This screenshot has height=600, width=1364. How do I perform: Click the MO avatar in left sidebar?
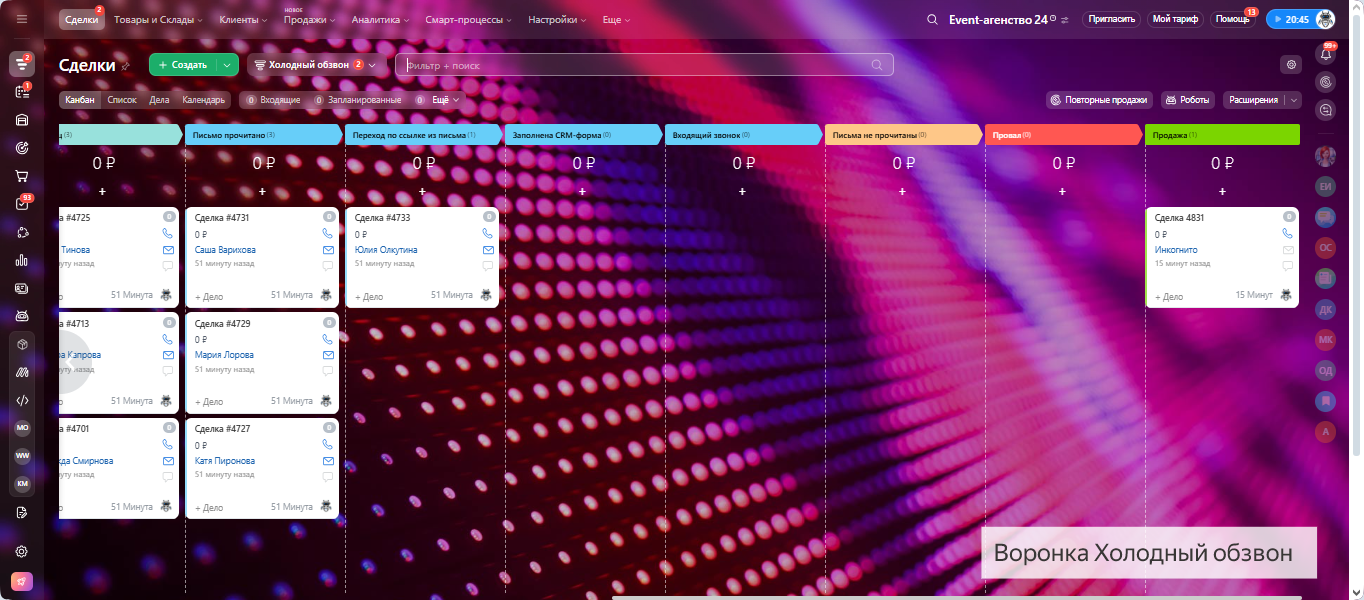[22, 428]
